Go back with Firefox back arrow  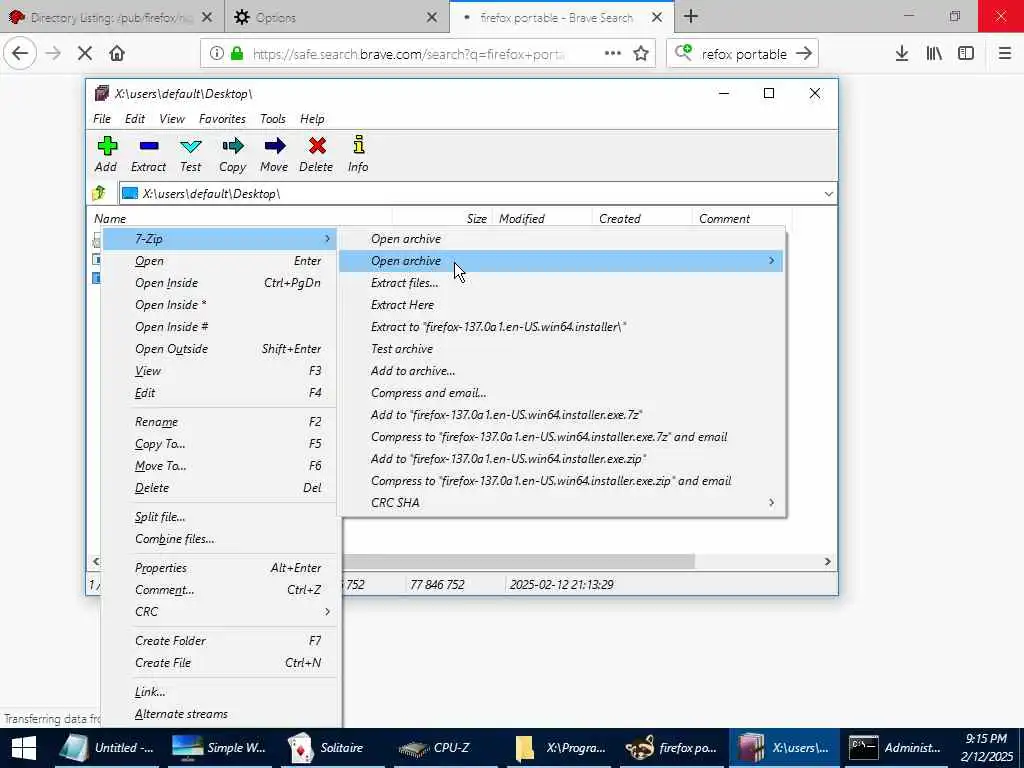(x=20, y=53)
